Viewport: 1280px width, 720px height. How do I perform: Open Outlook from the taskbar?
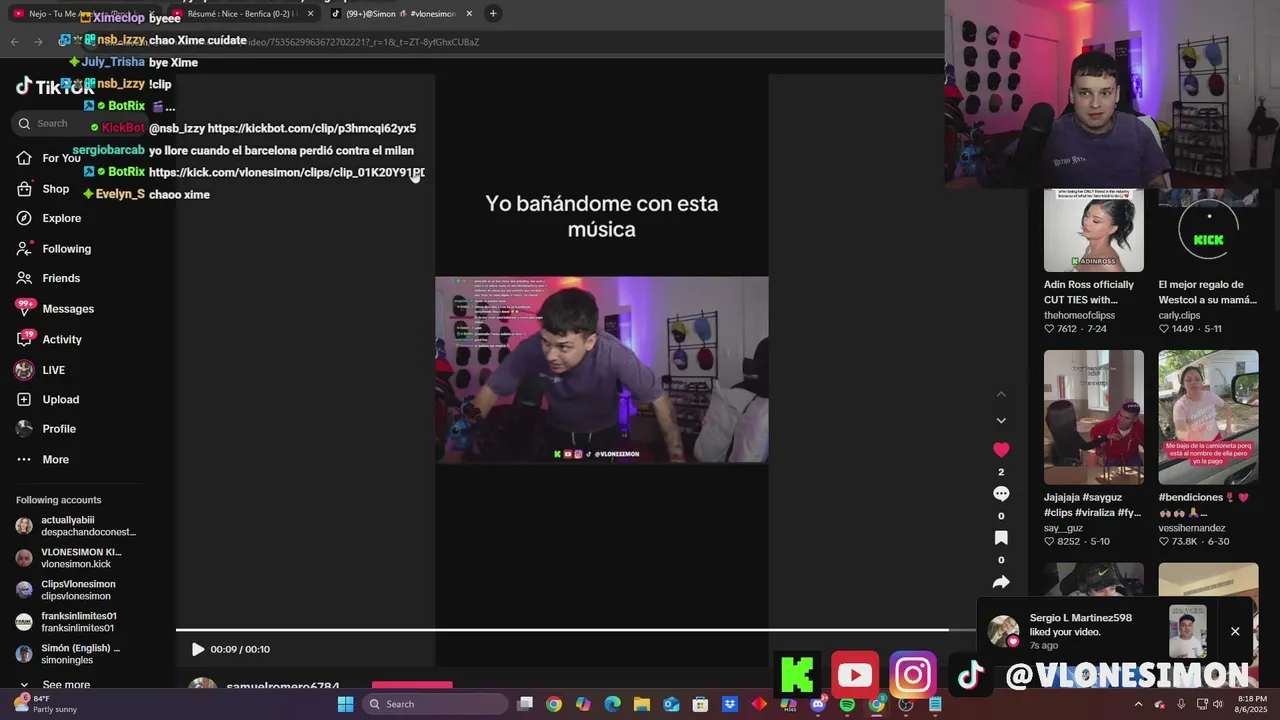[671, 704]
